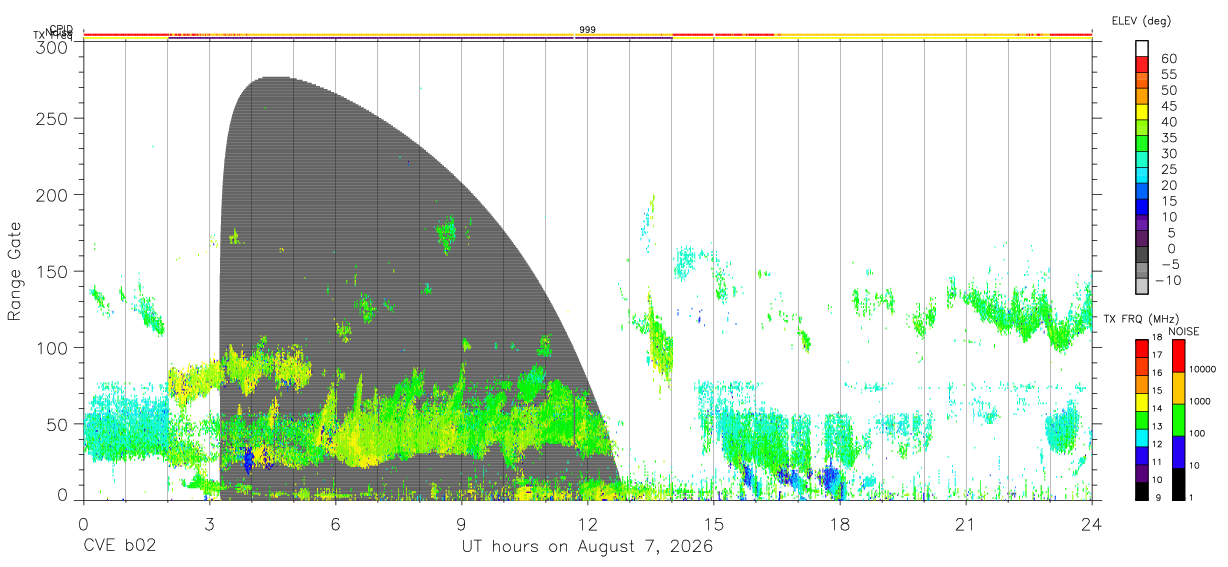The image size is (1228, 567).
Task: Click the '60' elevation scale label
Action: [1169, 59]
